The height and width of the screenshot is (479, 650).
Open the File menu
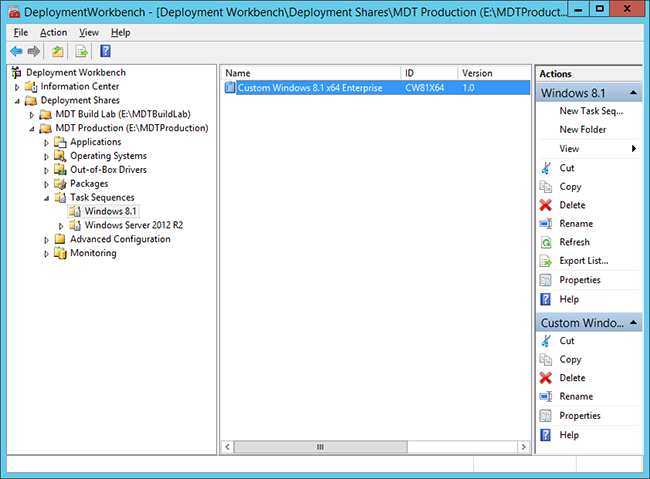[x=20, y=32]
